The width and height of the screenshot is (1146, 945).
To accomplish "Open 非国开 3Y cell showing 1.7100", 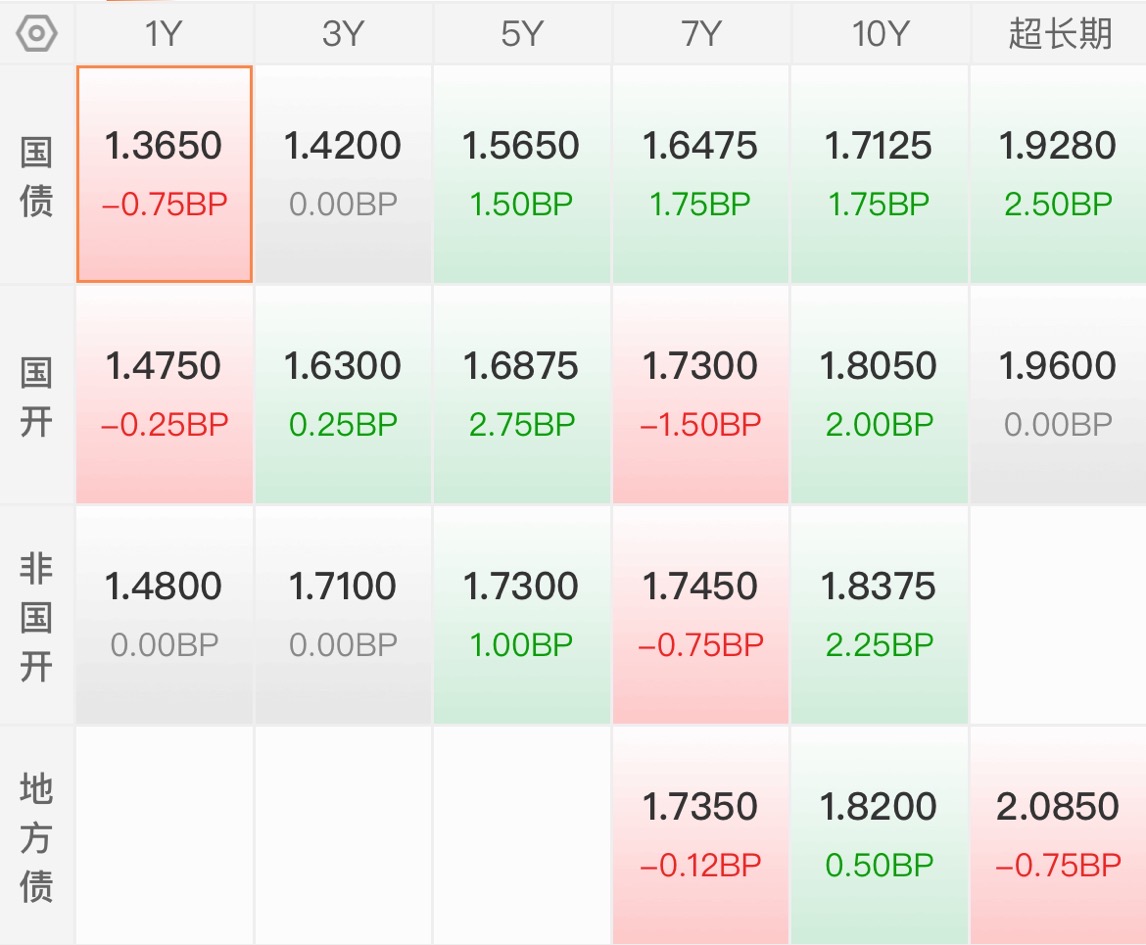I will [x=344, y=615].
